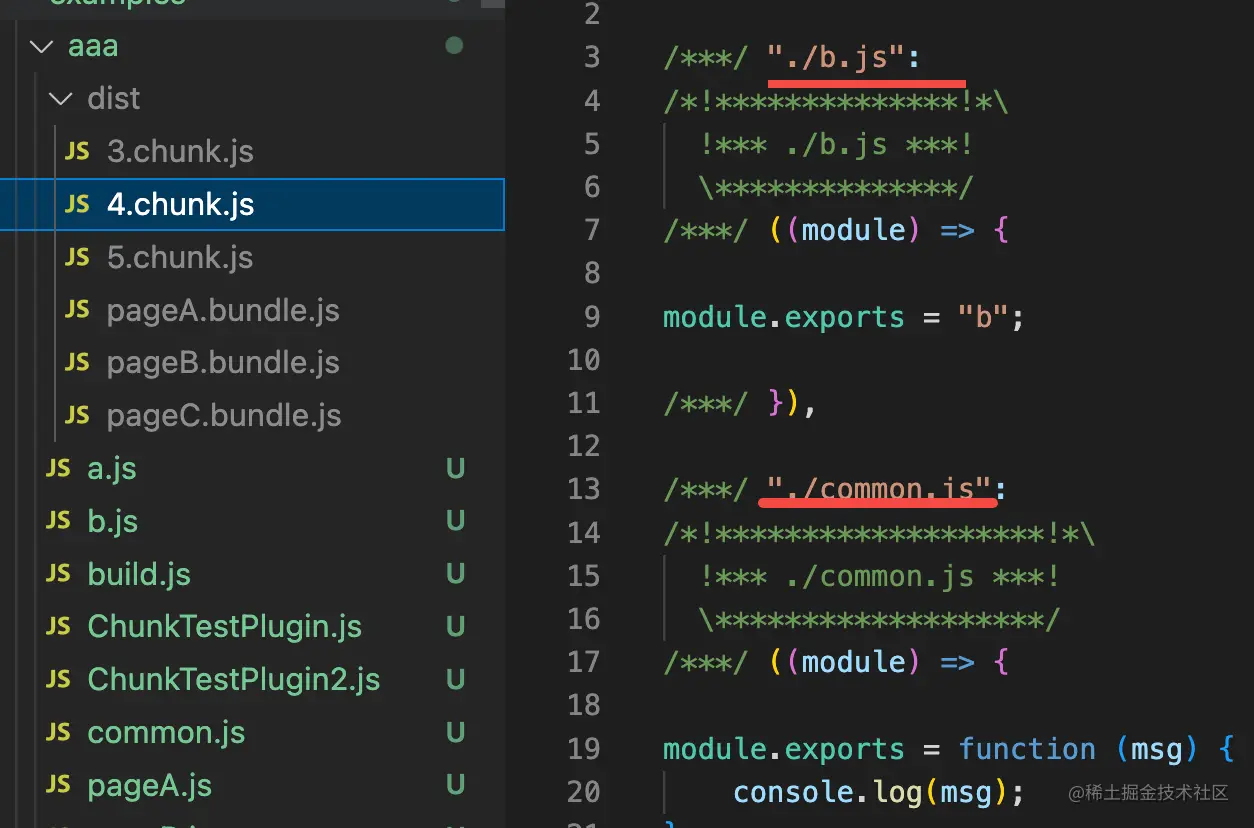The image size is (1254, 828).
Task: Open ChunkTestPlugin.js file
Action: point(225,626)
